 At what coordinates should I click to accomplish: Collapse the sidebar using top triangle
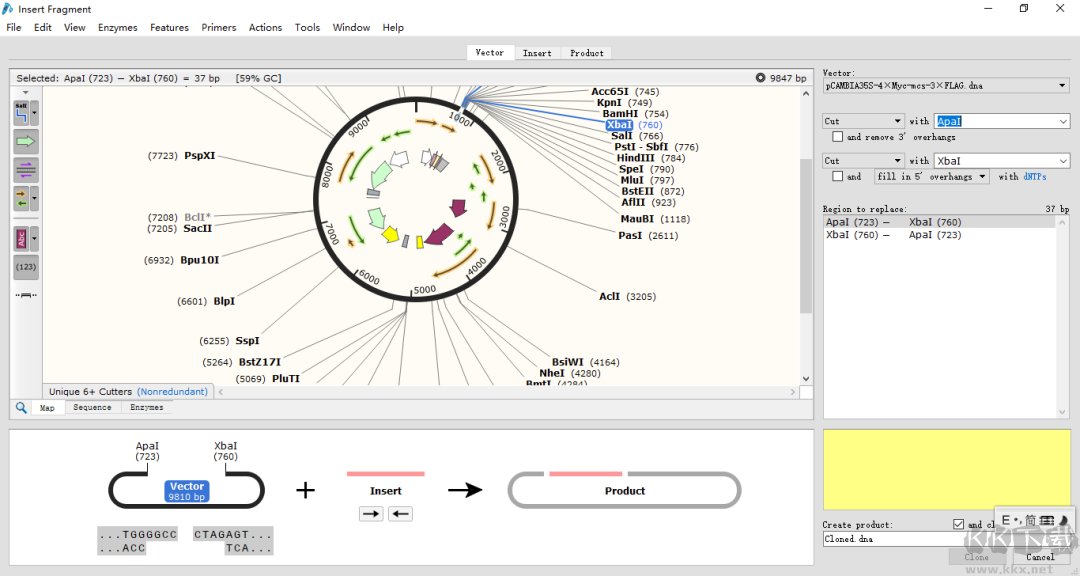tap(25, 92)
